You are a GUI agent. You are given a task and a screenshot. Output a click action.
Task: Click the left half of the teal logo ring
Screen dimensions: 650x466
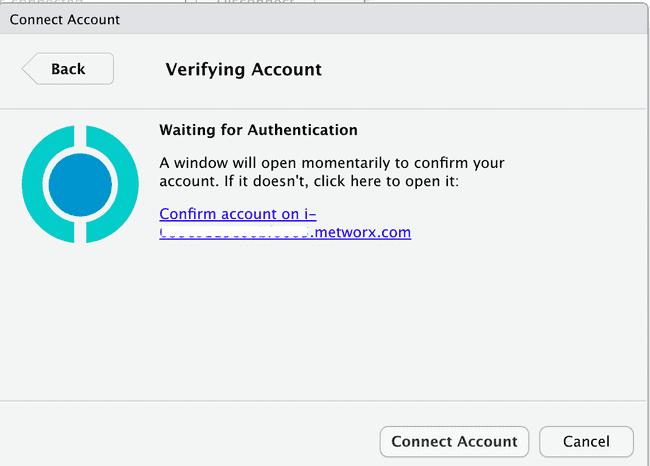48,184
